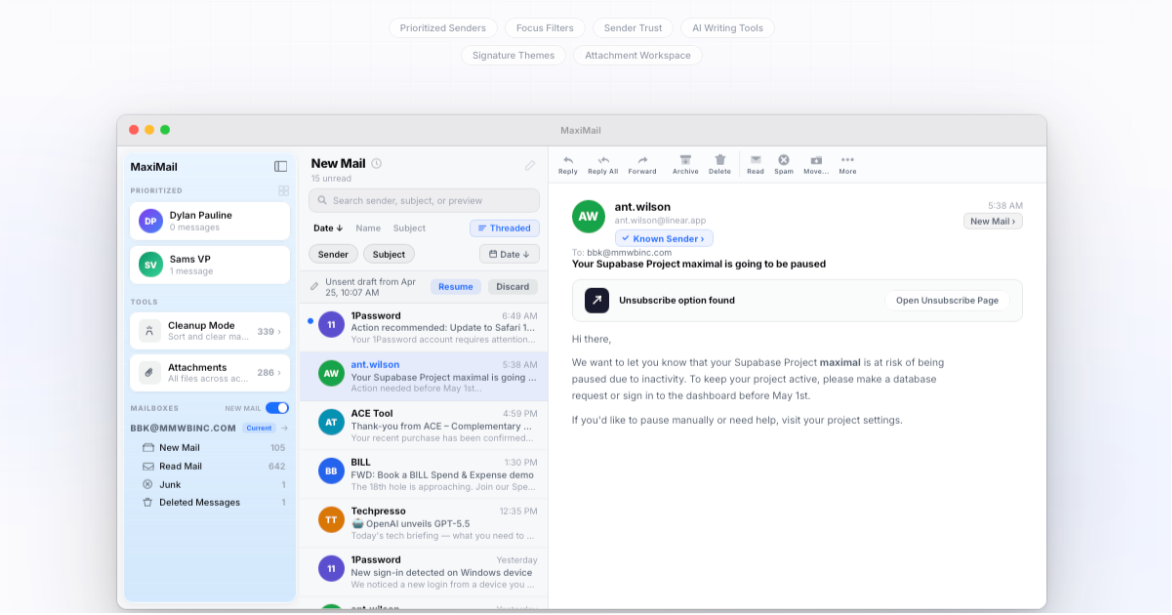Click the Cleanup Mode broom icon

(149, 331)
